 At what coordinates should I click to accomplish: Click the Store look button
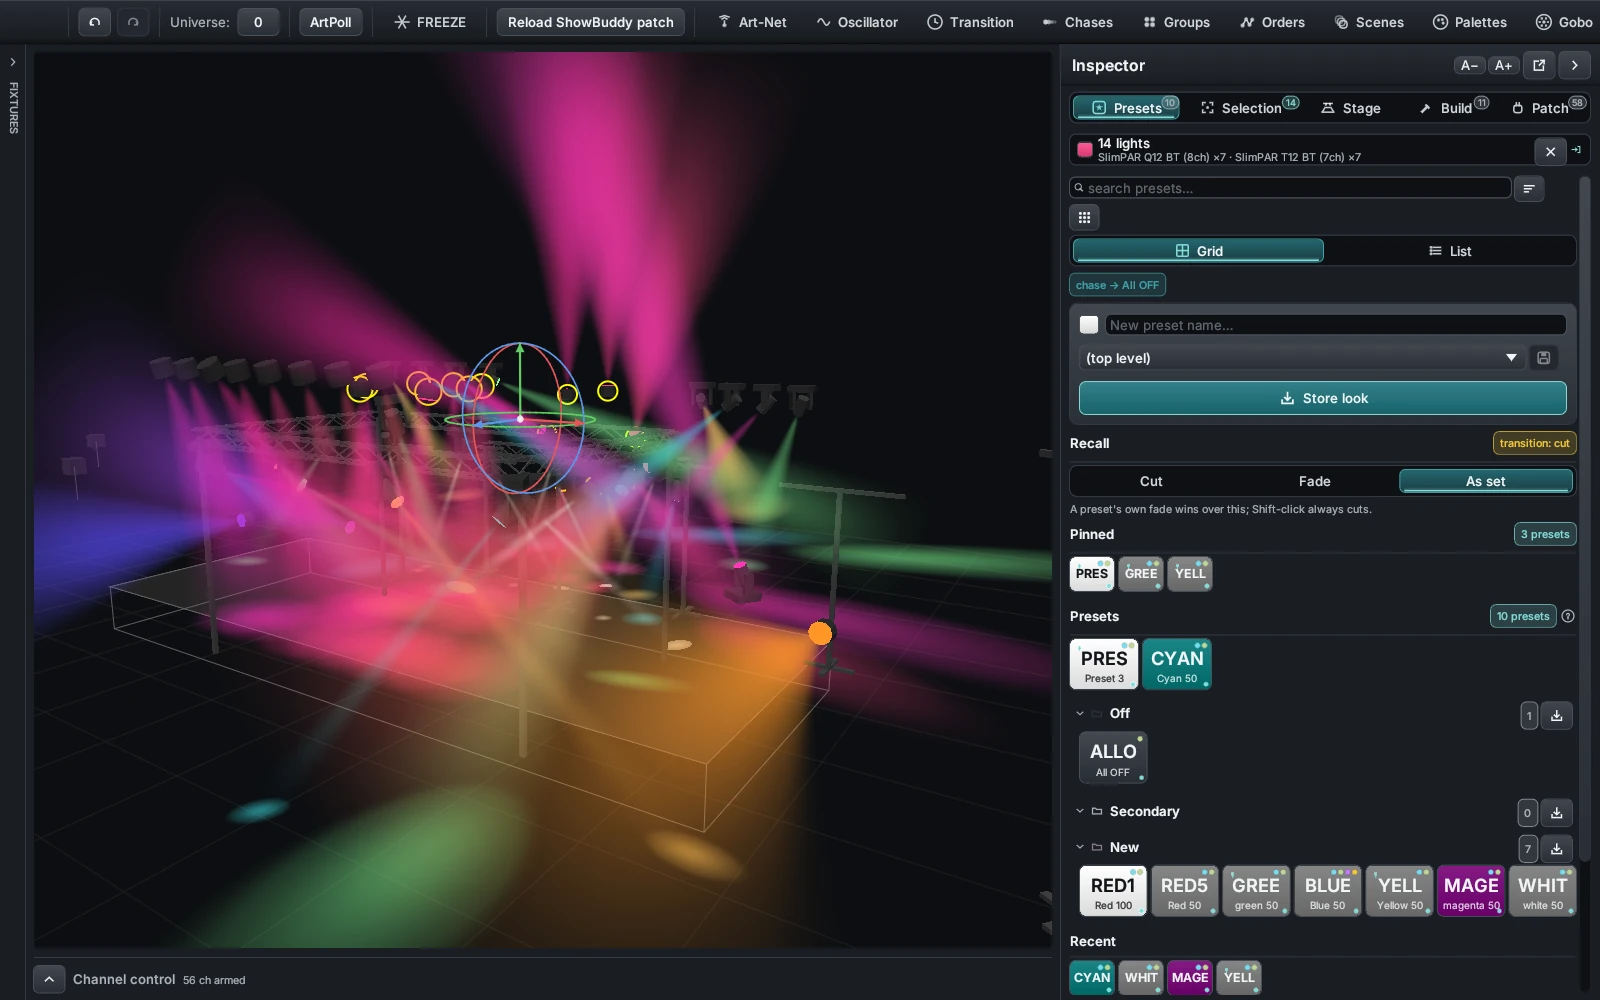click(x=1322, y=398)
